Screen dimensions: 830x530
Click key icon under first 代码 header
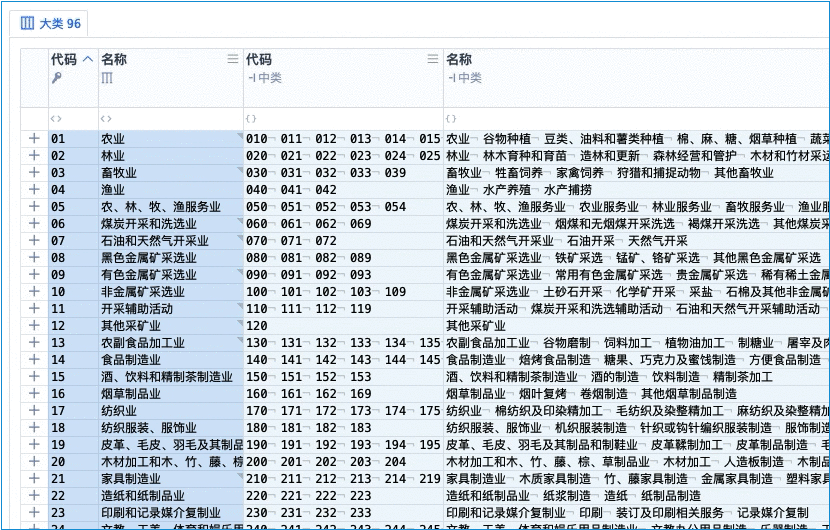point(57,78)
